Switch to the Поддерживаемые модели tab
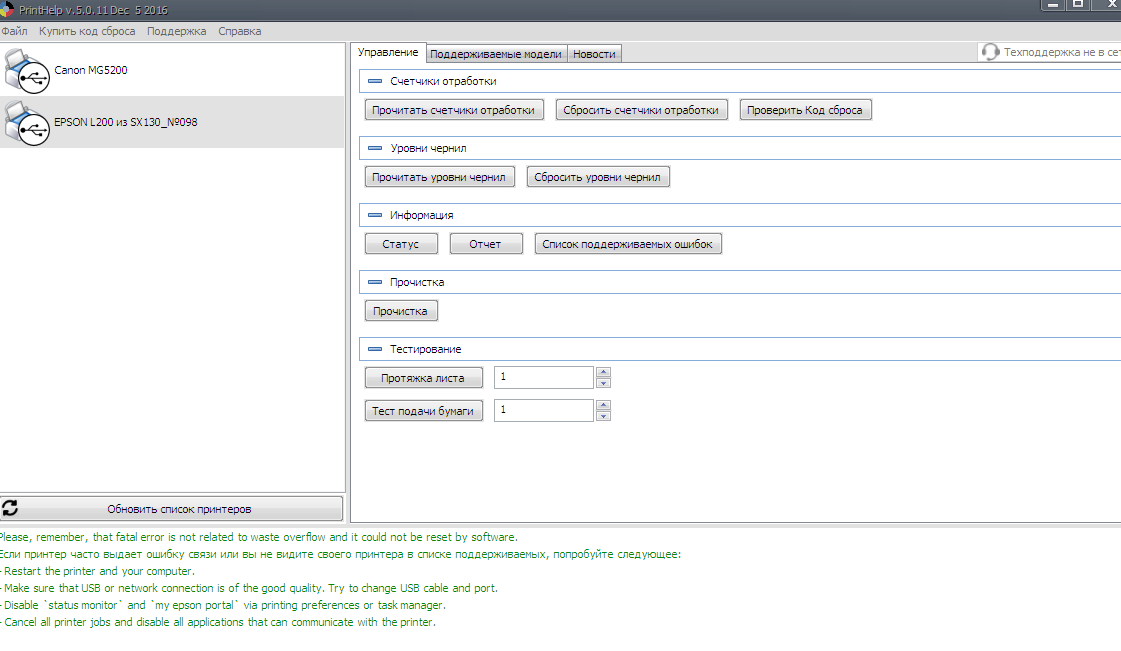The height and width of the screenshot is (651, 1121). [496, 54]
